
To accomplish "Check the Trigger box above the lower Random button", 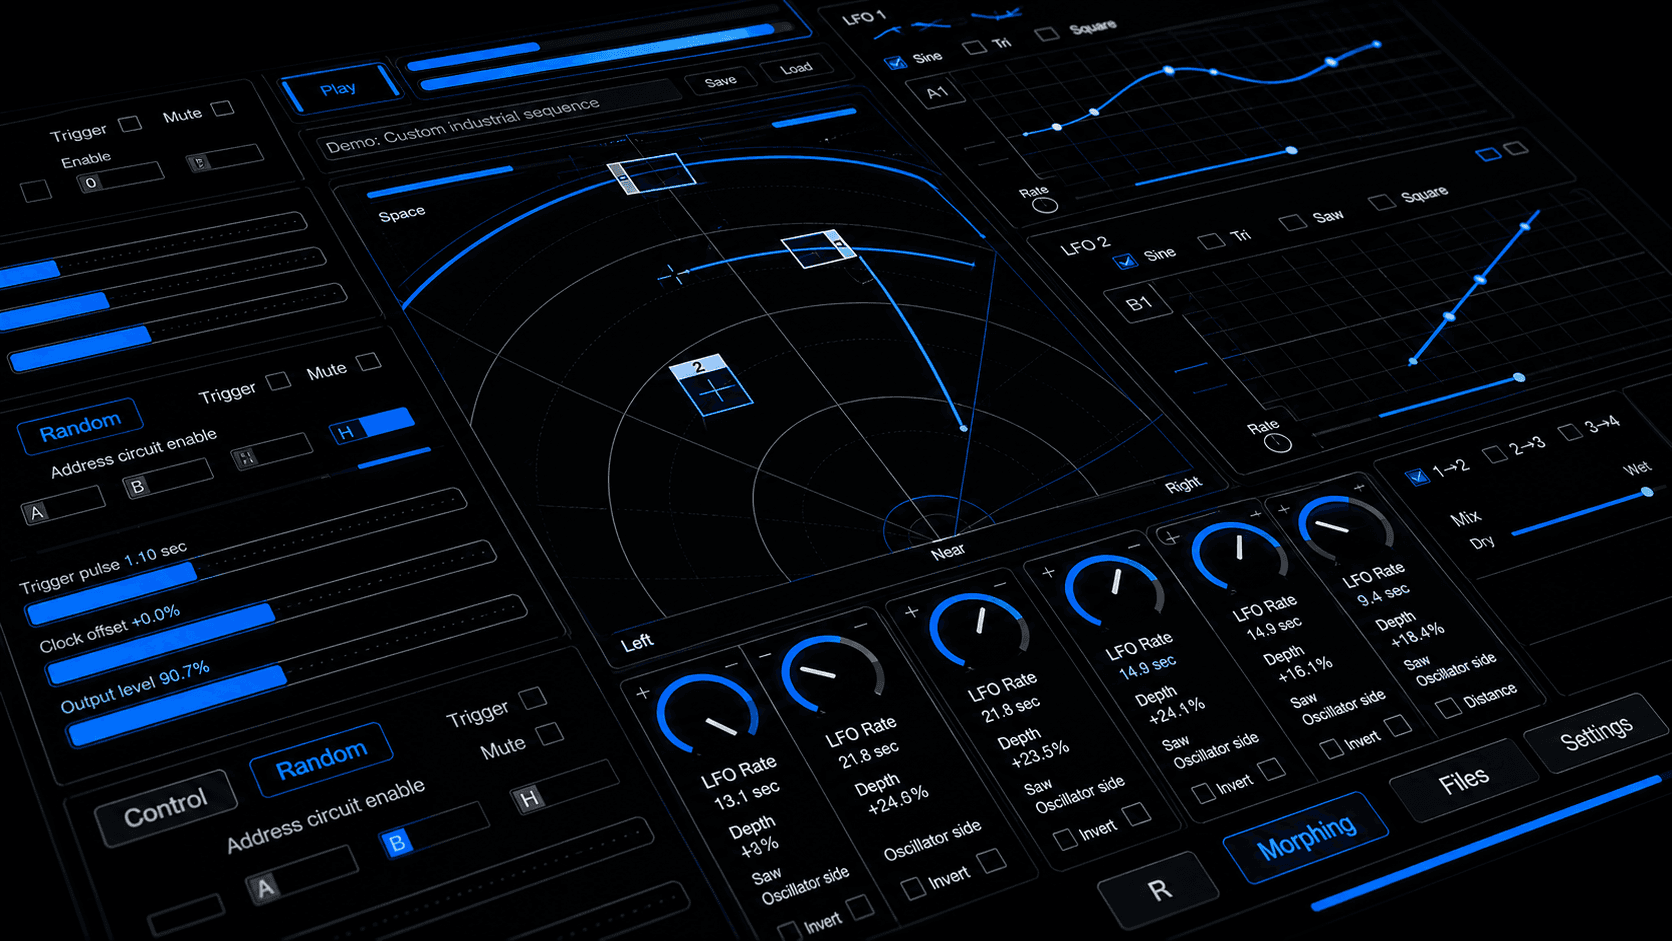I will [x=533, y=697].
